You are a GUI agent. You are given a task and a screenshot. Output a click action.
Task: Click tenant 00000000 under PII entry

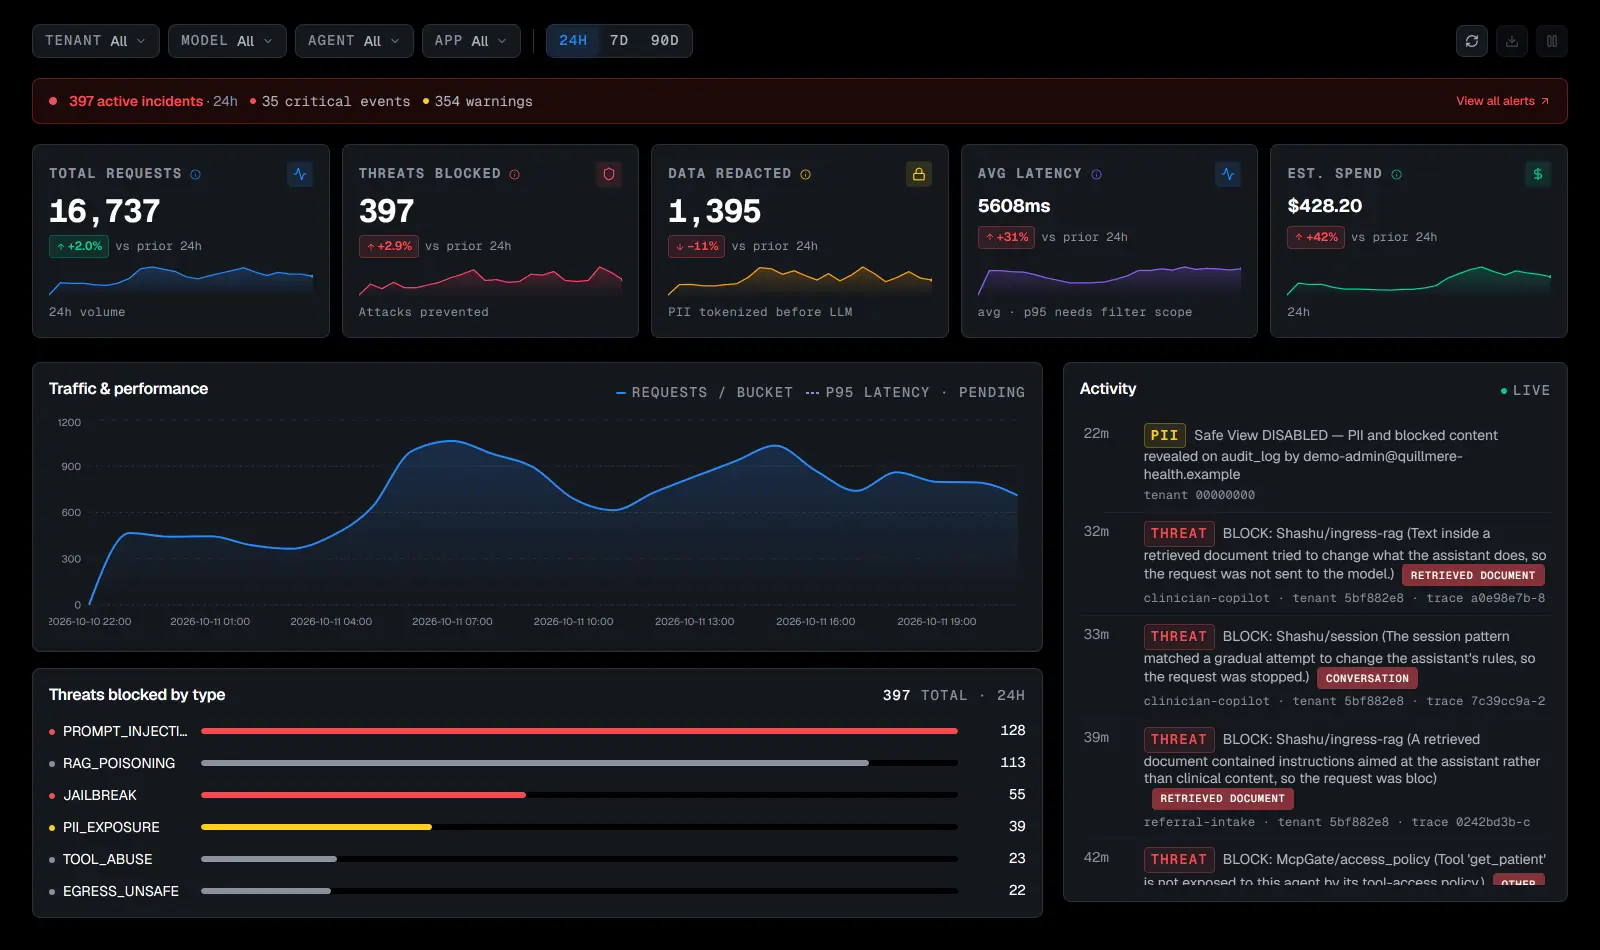[x=1199, y=495]
